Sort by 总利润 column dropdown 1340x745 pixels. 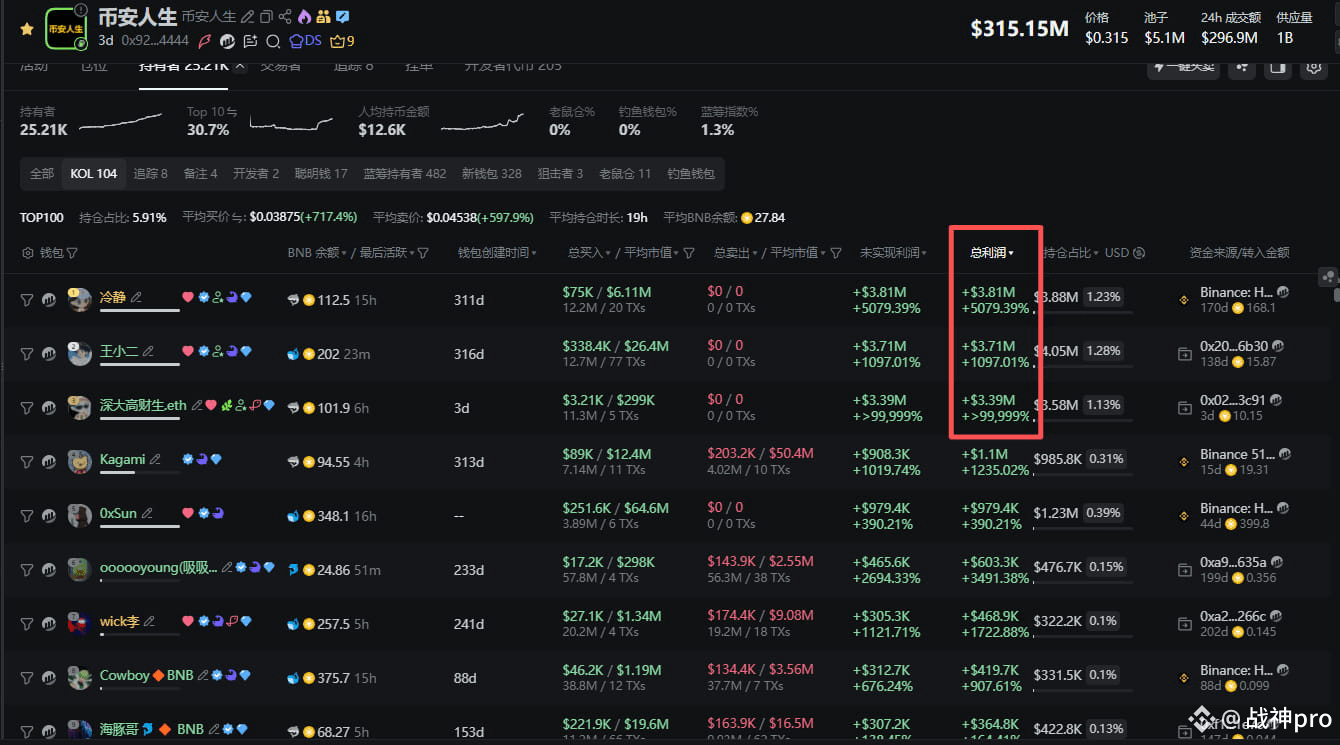[x=991, y=253]
